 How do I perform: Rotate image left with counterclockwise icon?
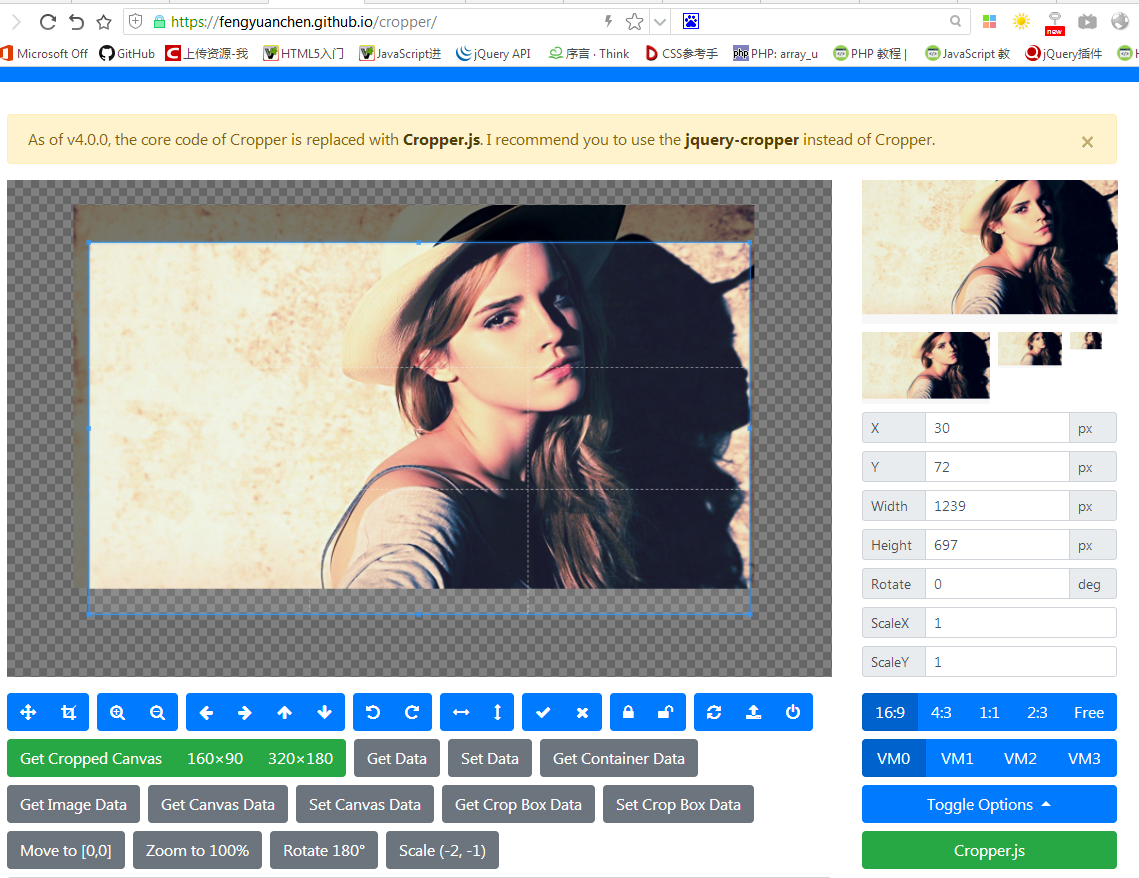click(373, 712)
